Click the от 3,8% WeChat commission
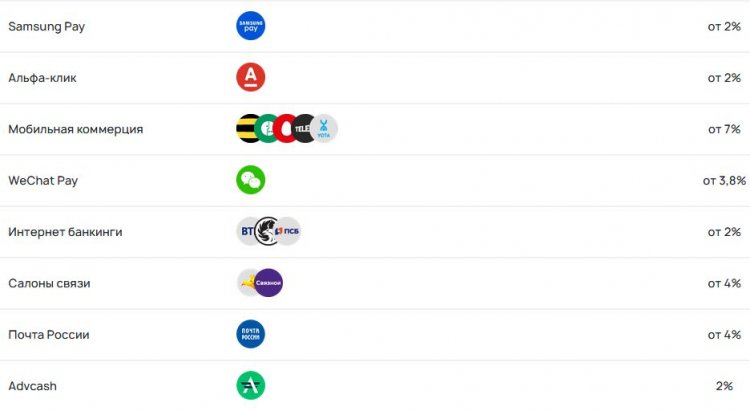The height and width of the screenshot is (411, 750). [x=724, y=180]
